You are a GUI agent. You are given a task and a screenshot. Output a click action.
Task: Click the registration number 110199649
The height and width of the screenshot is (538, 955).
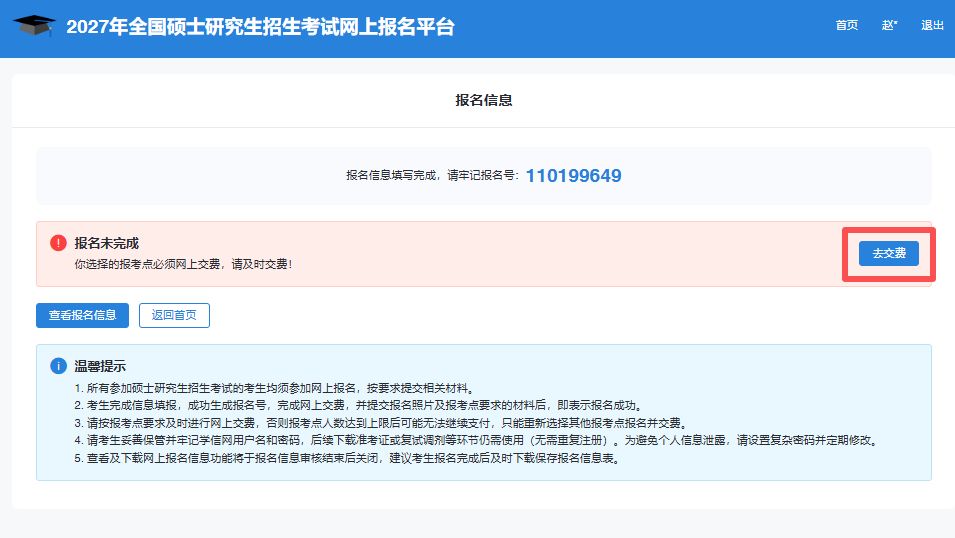(573, 176)
